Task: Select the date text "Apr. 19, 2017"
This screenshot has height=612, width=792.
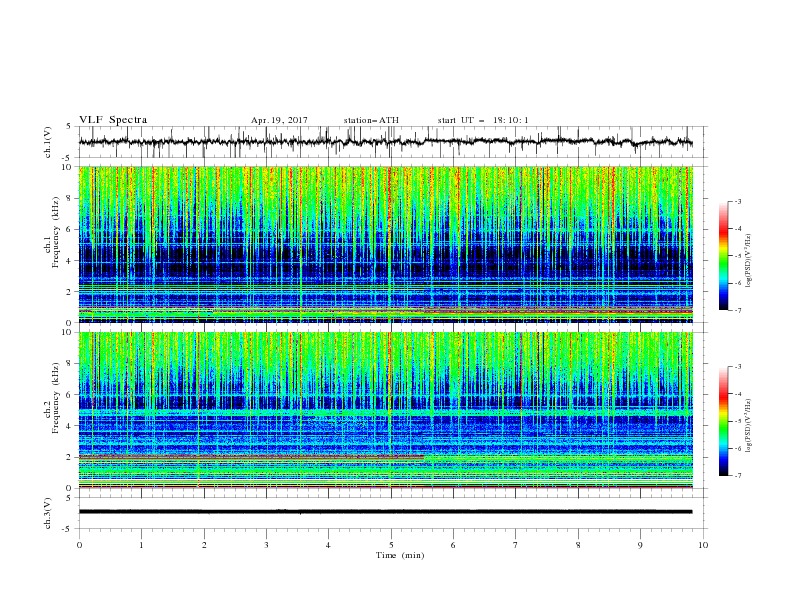Action: coord(279,120)
